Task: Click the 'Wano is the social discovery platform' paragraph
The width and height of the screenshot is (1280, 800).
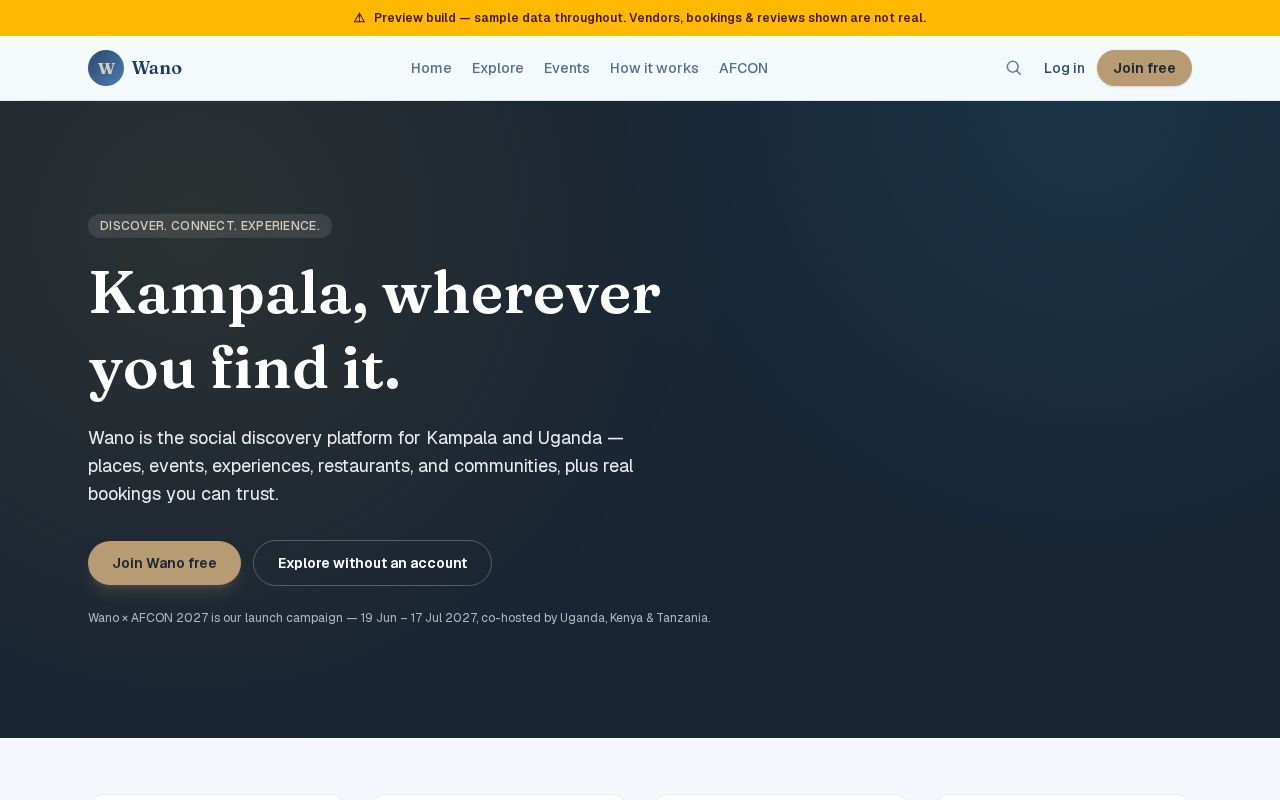Action: 361,466
